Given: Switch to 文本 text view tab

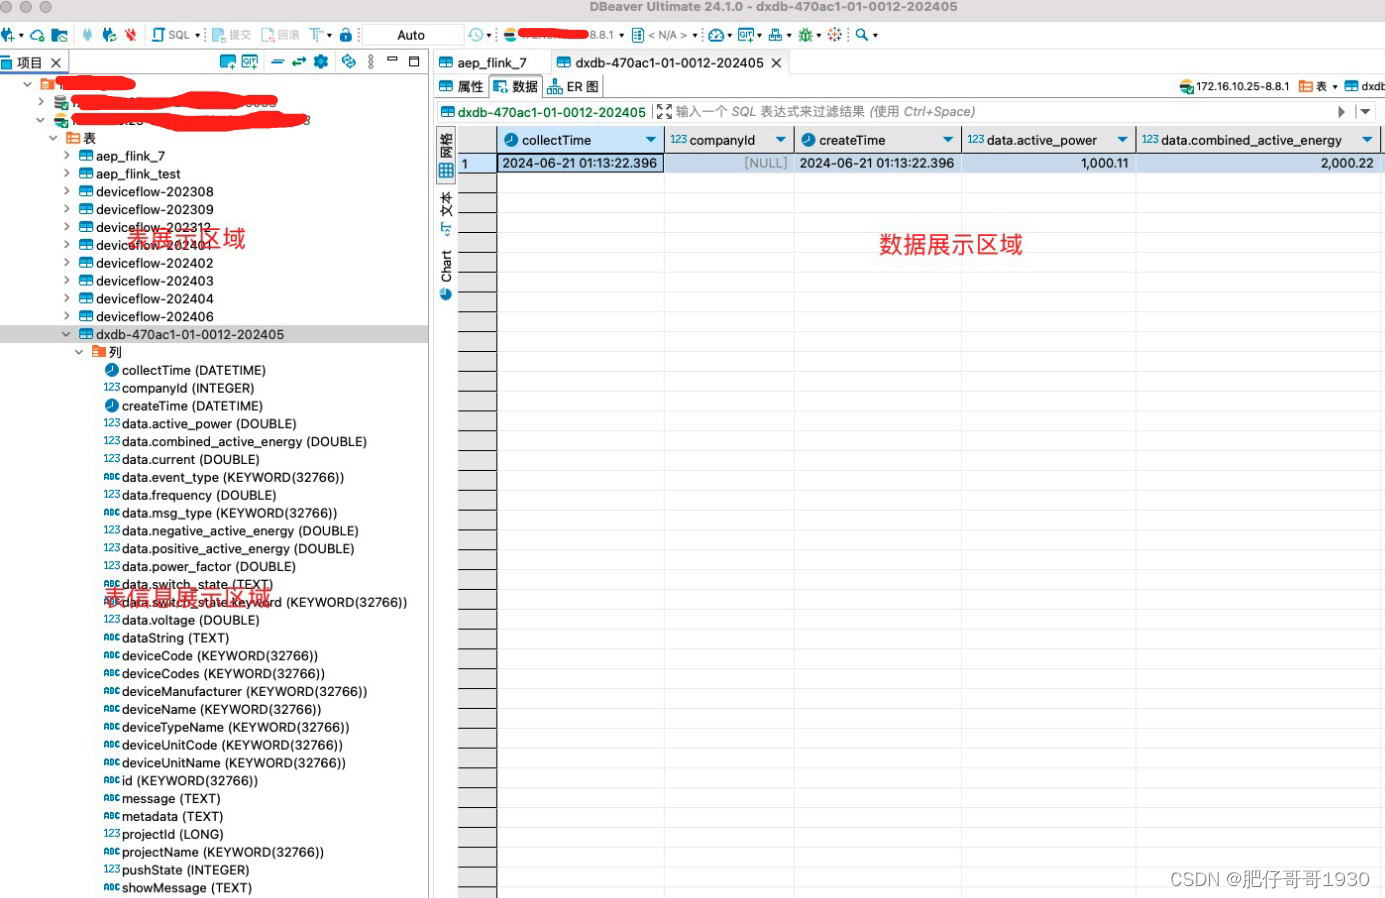Looking at the screenshot, I should coord(446,212).
